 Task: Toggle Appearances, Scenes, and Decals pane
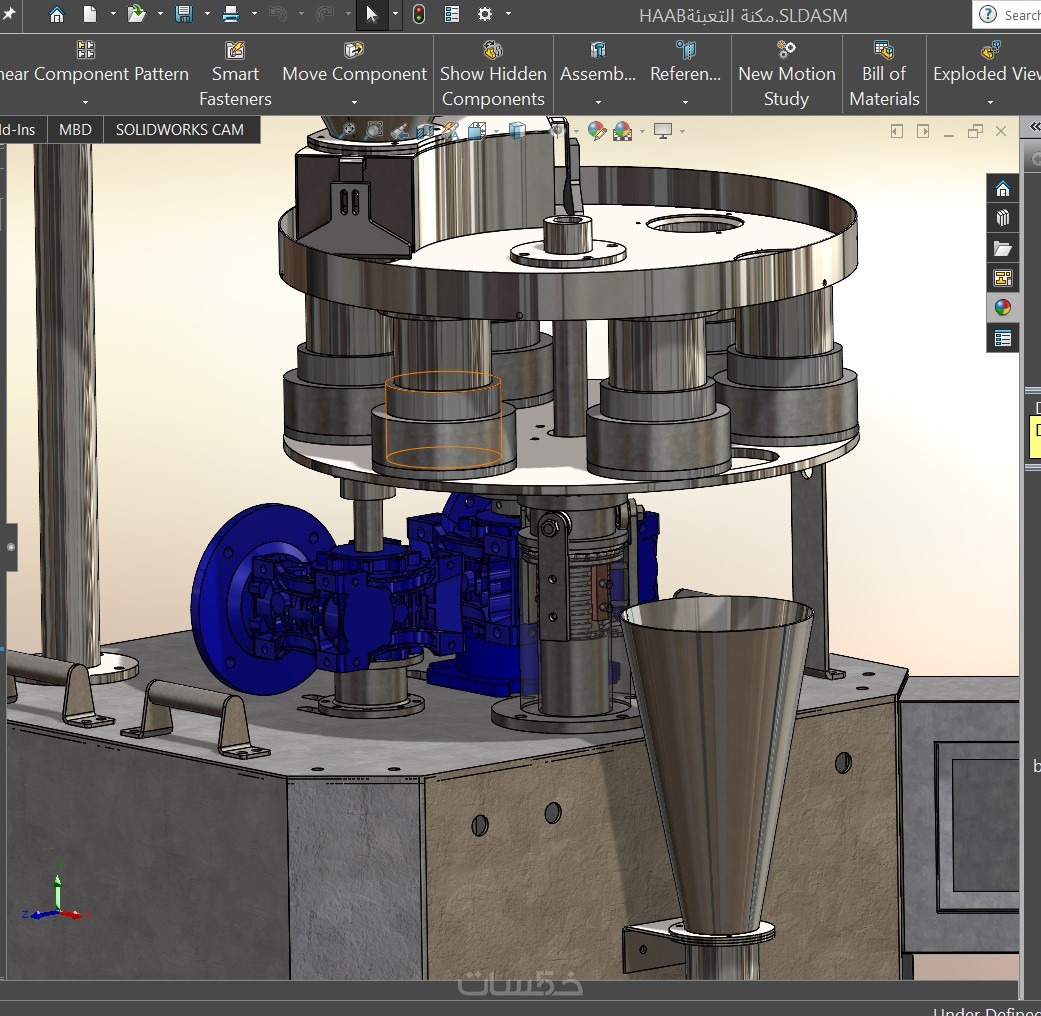pos(1003,308)
